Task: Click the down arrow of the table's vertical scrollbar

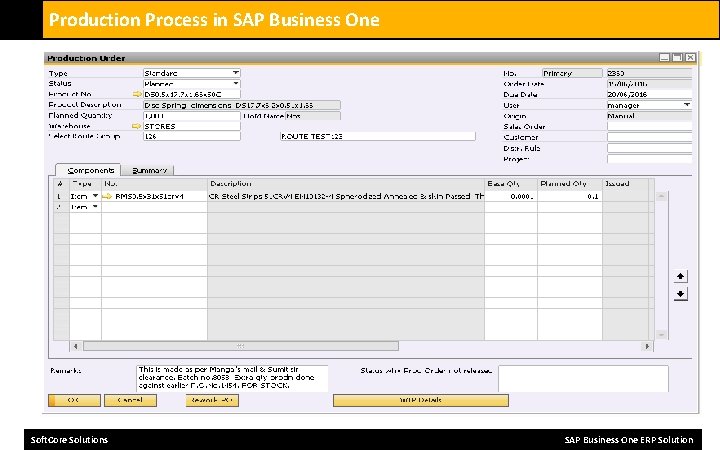Action: point(661,335)
